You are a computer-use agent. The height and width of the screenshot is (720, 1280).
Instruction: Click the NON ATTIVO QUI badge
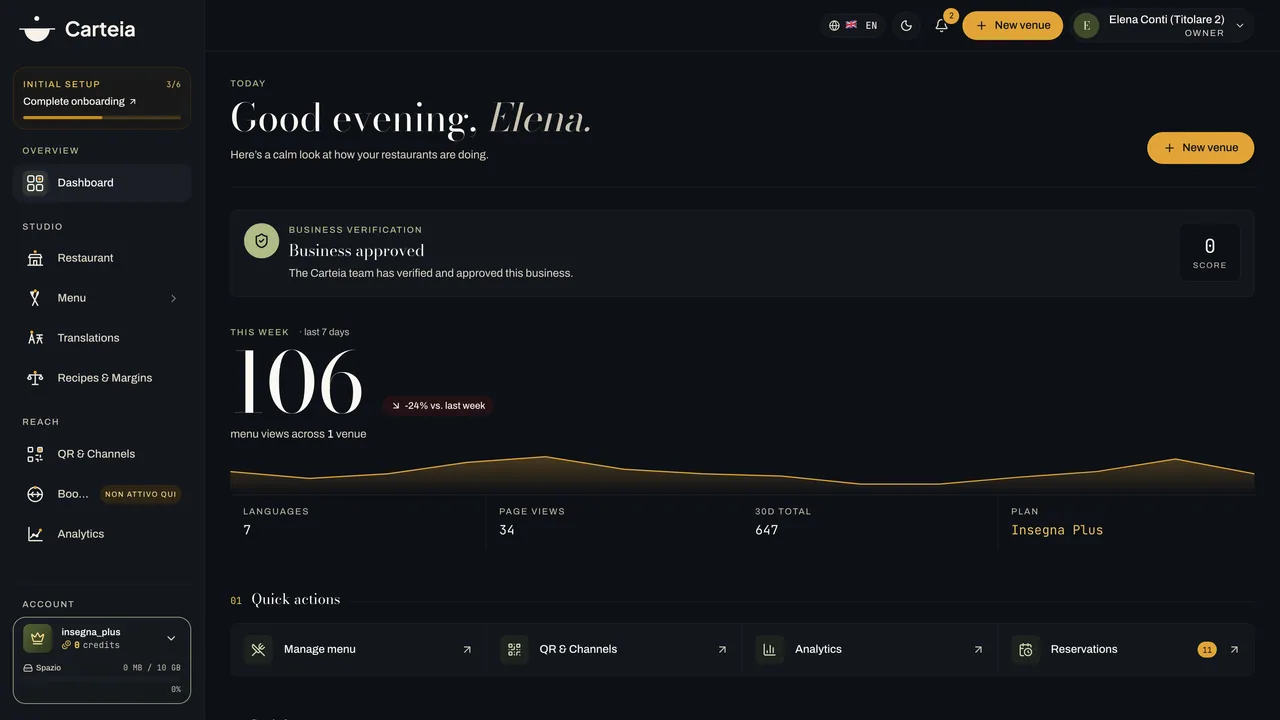141,494
